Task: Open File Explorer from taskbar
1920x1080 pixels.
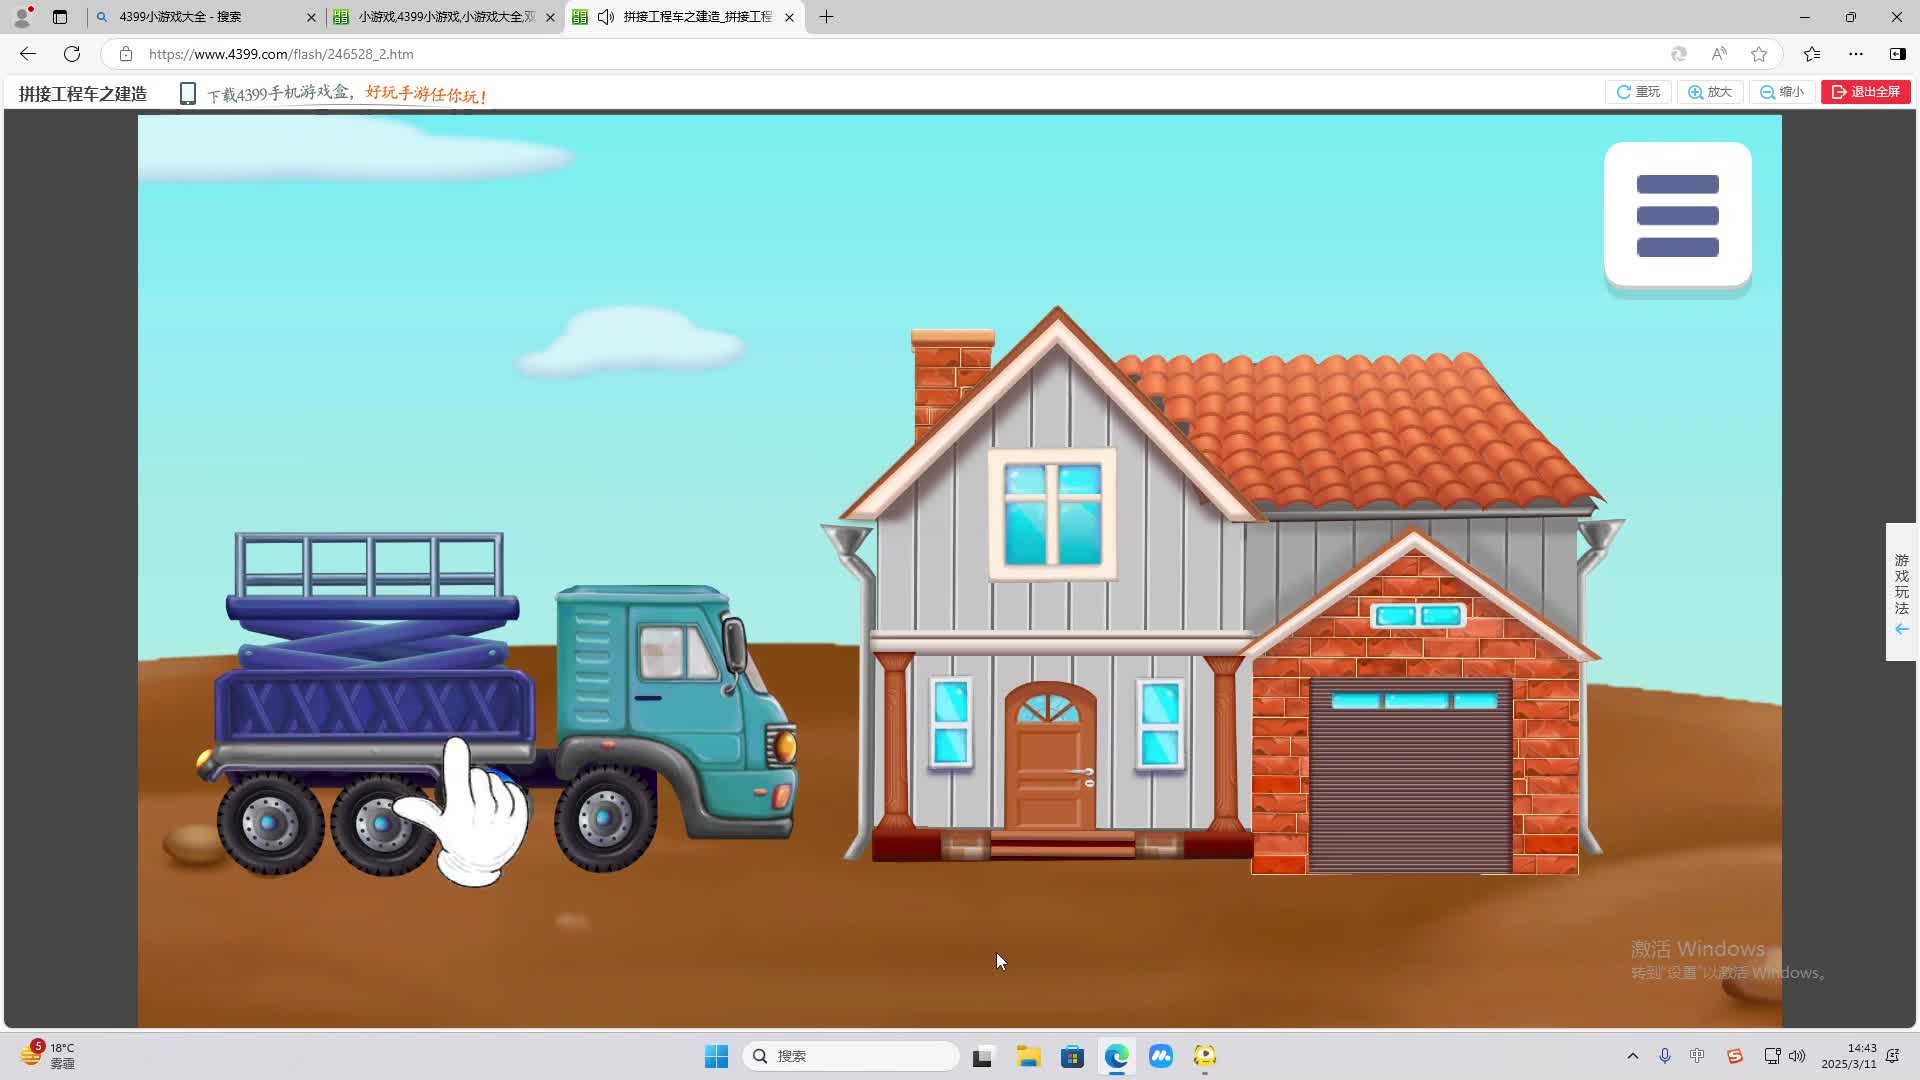Action: tap(1028, 1056)
